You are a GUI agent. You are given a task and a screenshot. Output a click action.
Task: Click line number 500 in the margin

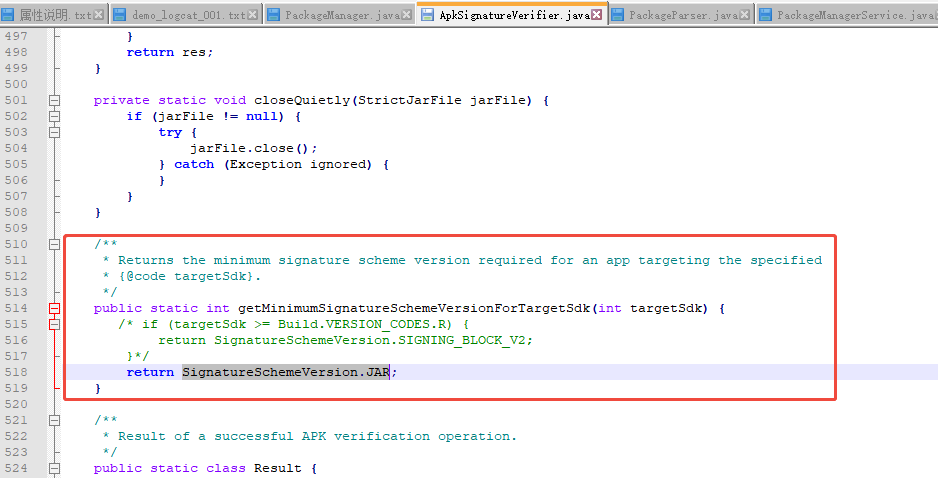16,84
